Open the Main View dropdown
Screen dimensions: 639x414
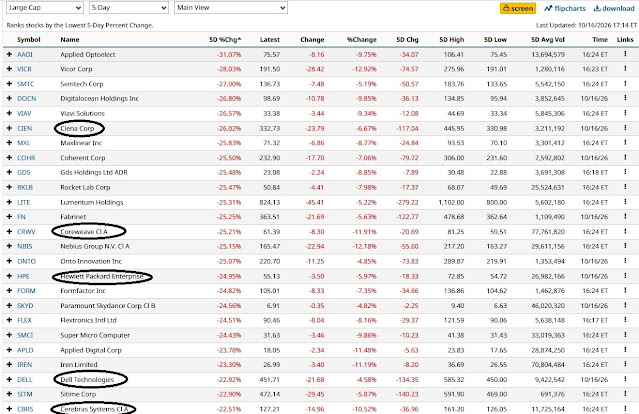(x=231, y=8)
